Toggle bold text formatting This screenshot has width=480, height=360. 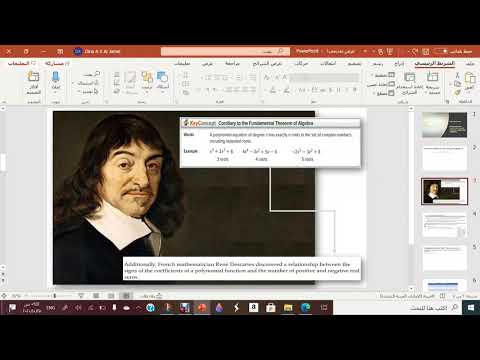tap(355, 90)
